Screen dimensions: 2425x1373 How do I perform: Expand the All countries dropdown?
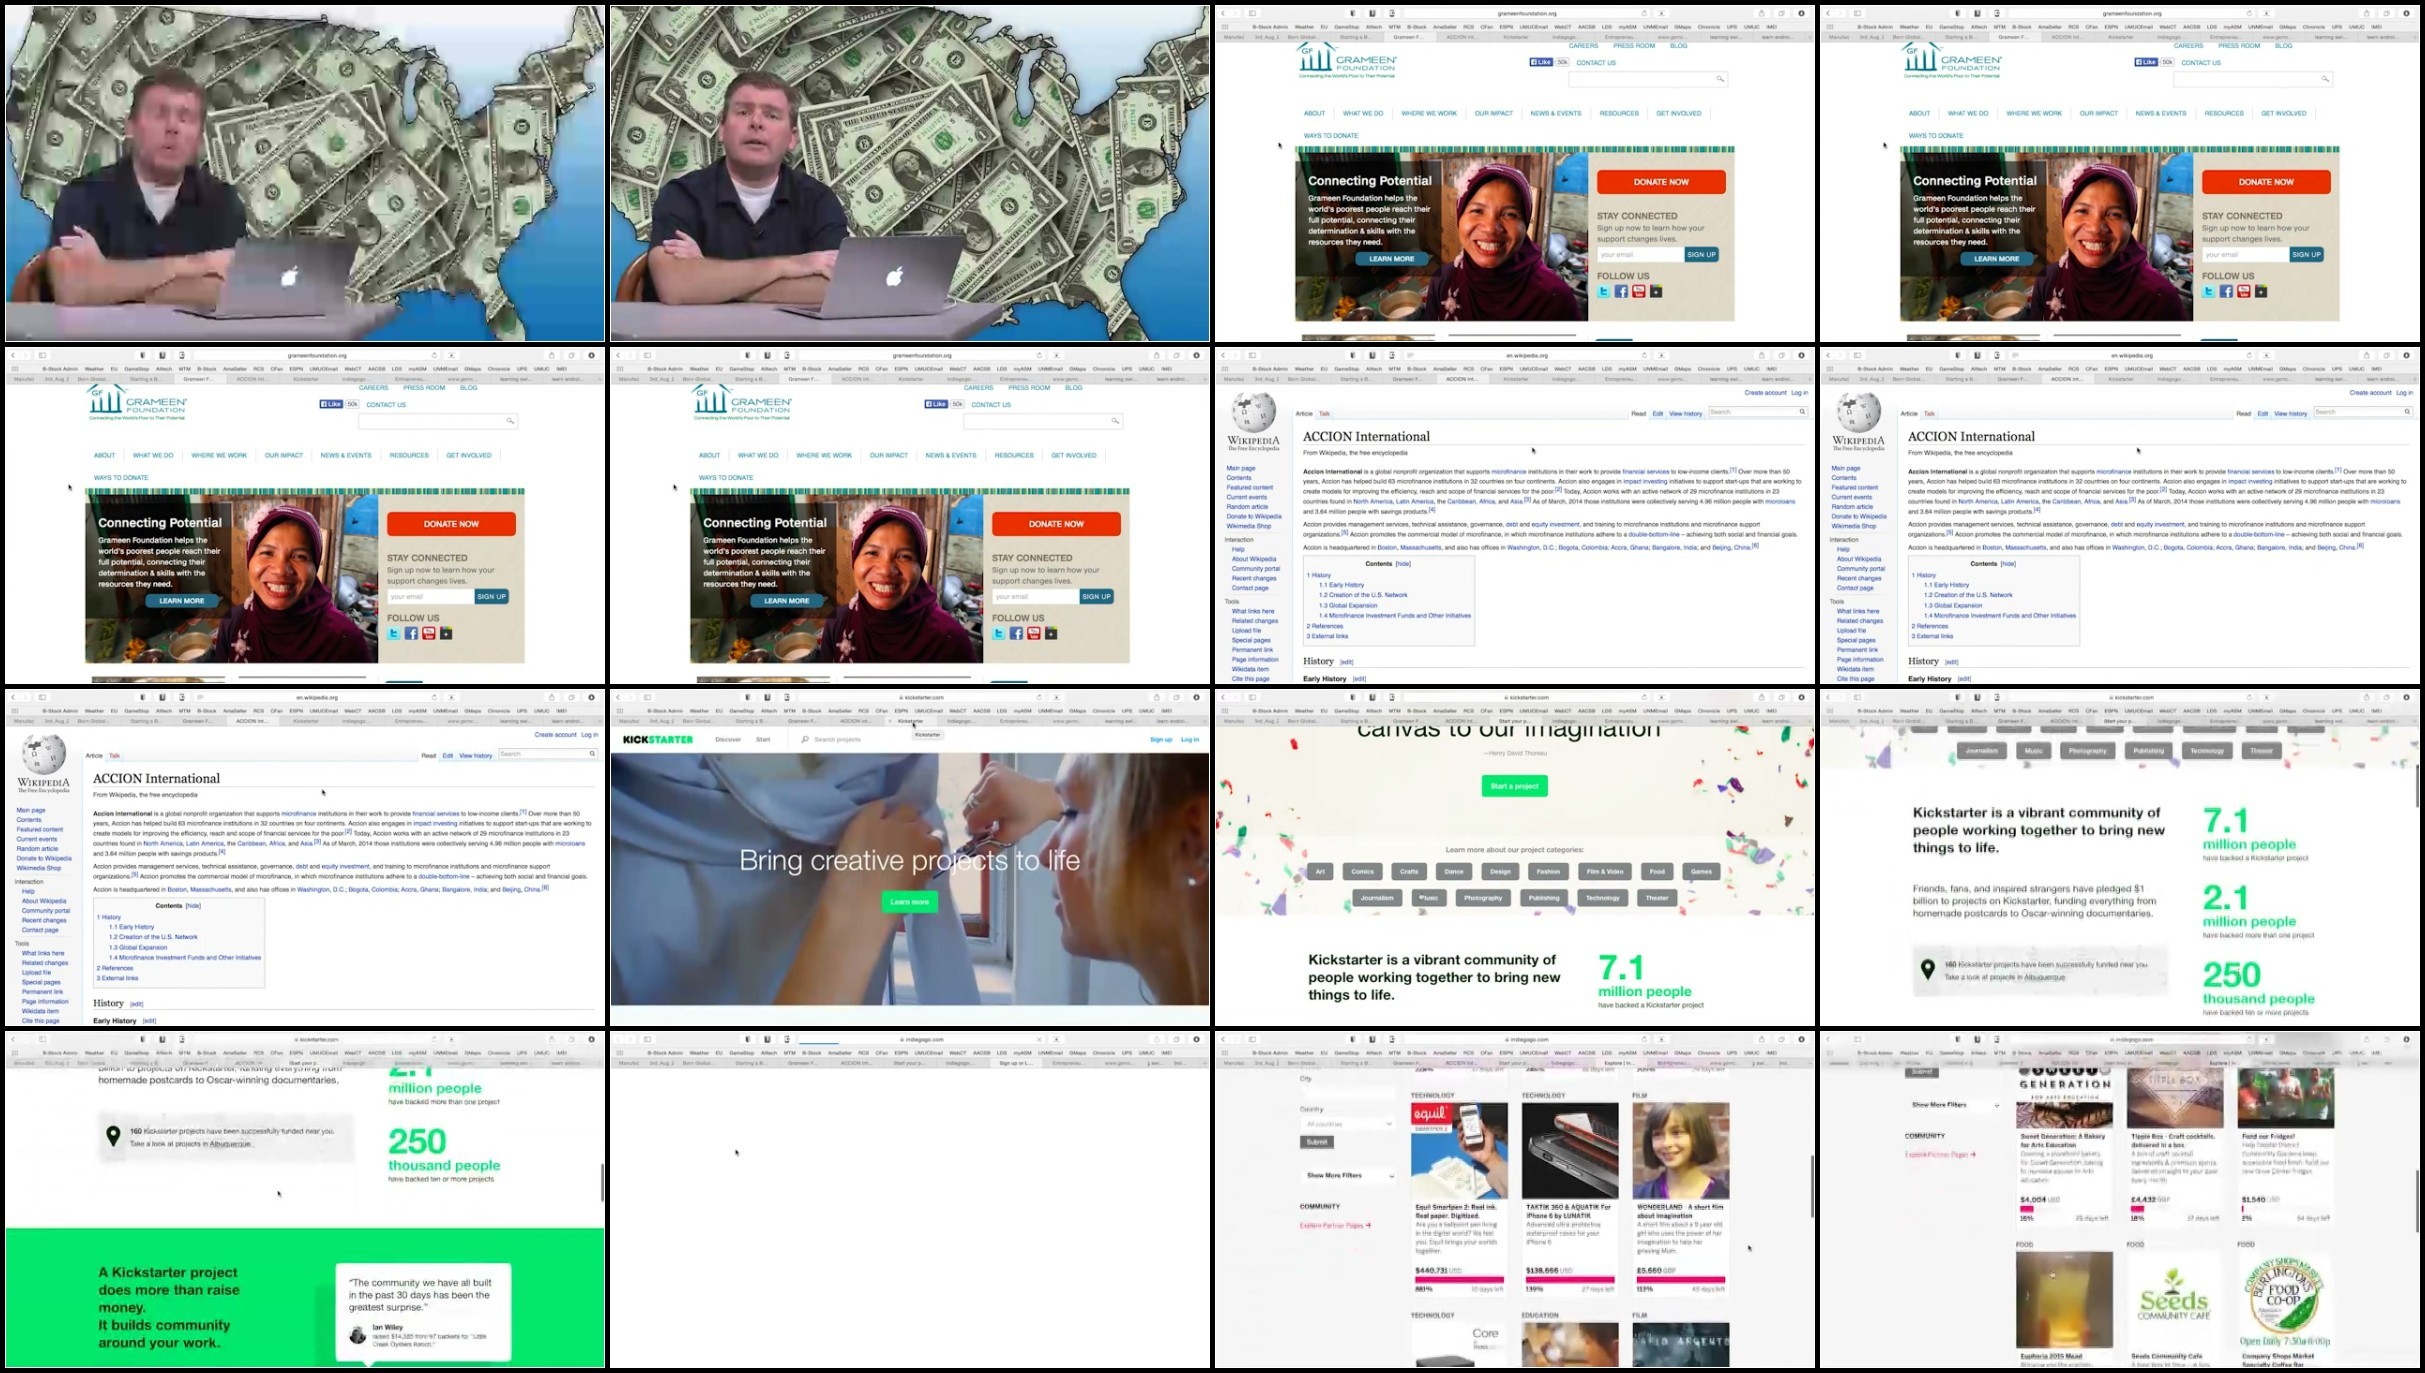click(1347, 1124)
